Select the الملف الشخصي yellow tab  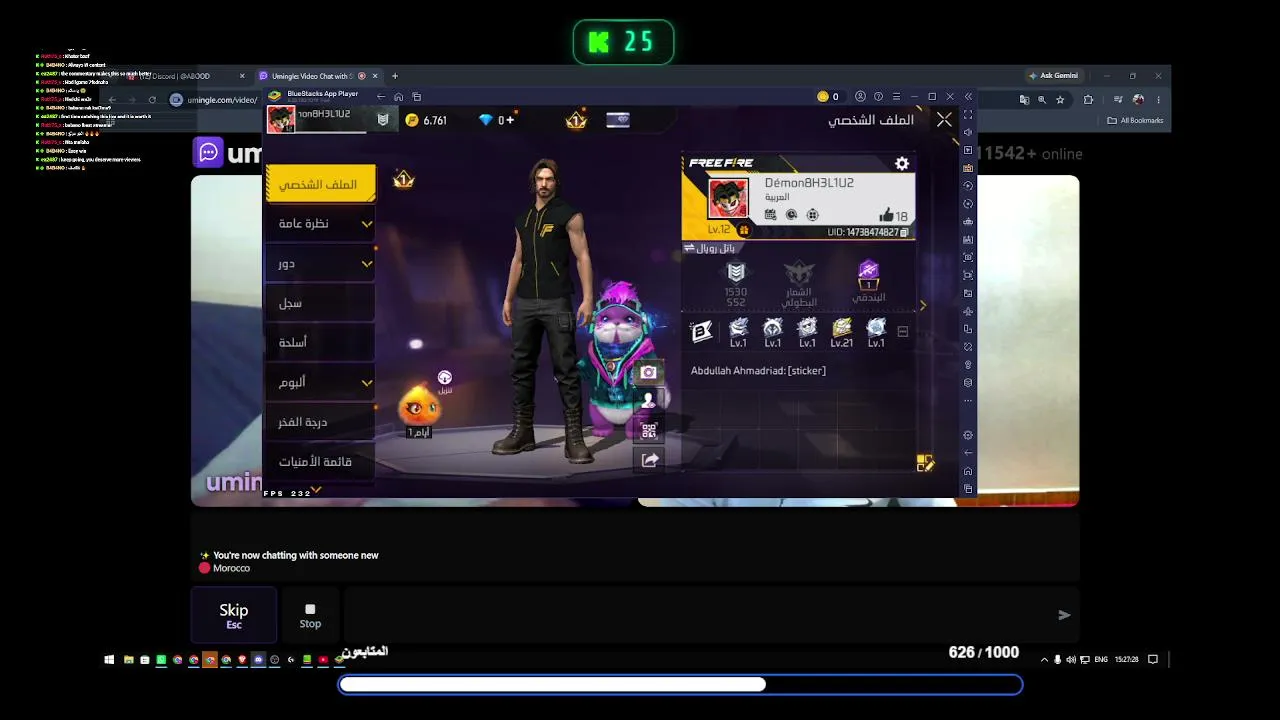pyautogui.click(x=321, y=184)
